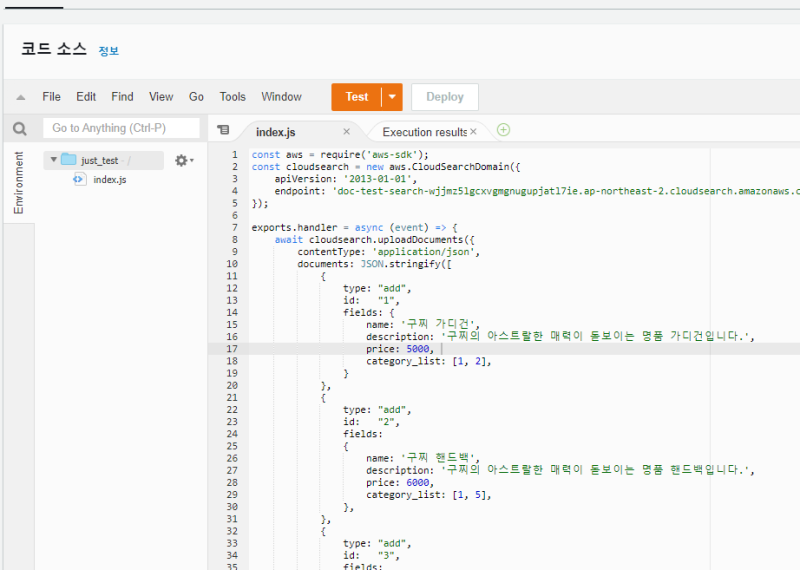Close the index.js tab
Image resolution: width=800 pixels, height=570 pixels.
[347, 131]
